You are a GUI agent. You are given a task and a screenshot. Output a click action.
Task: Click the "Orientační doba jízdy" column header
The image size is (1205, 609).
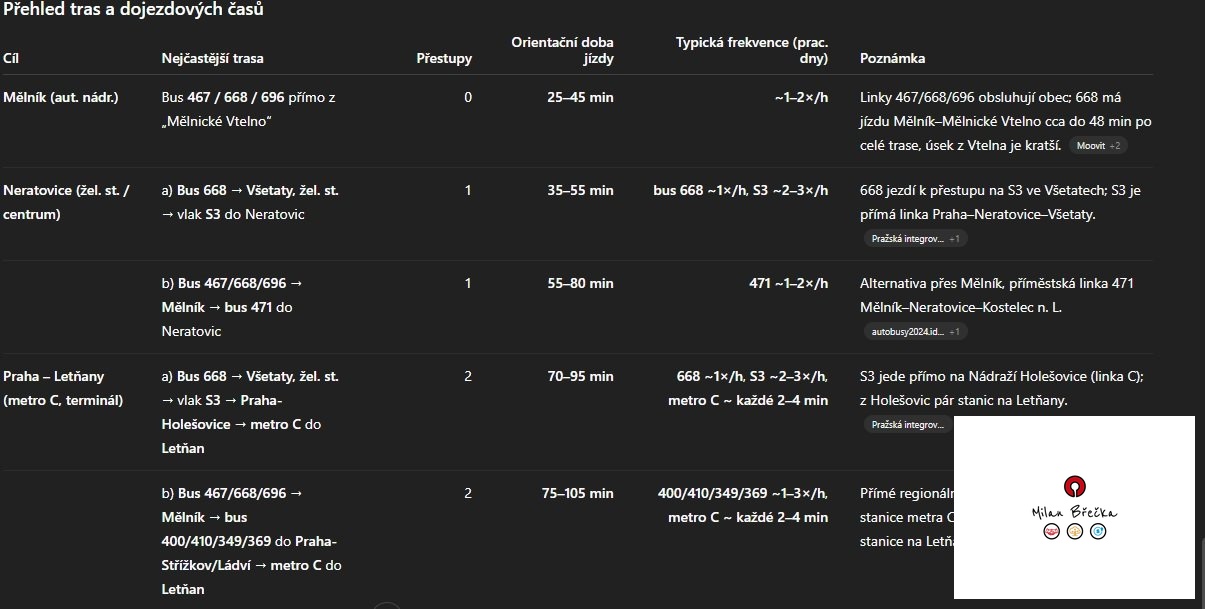point(562,50)
